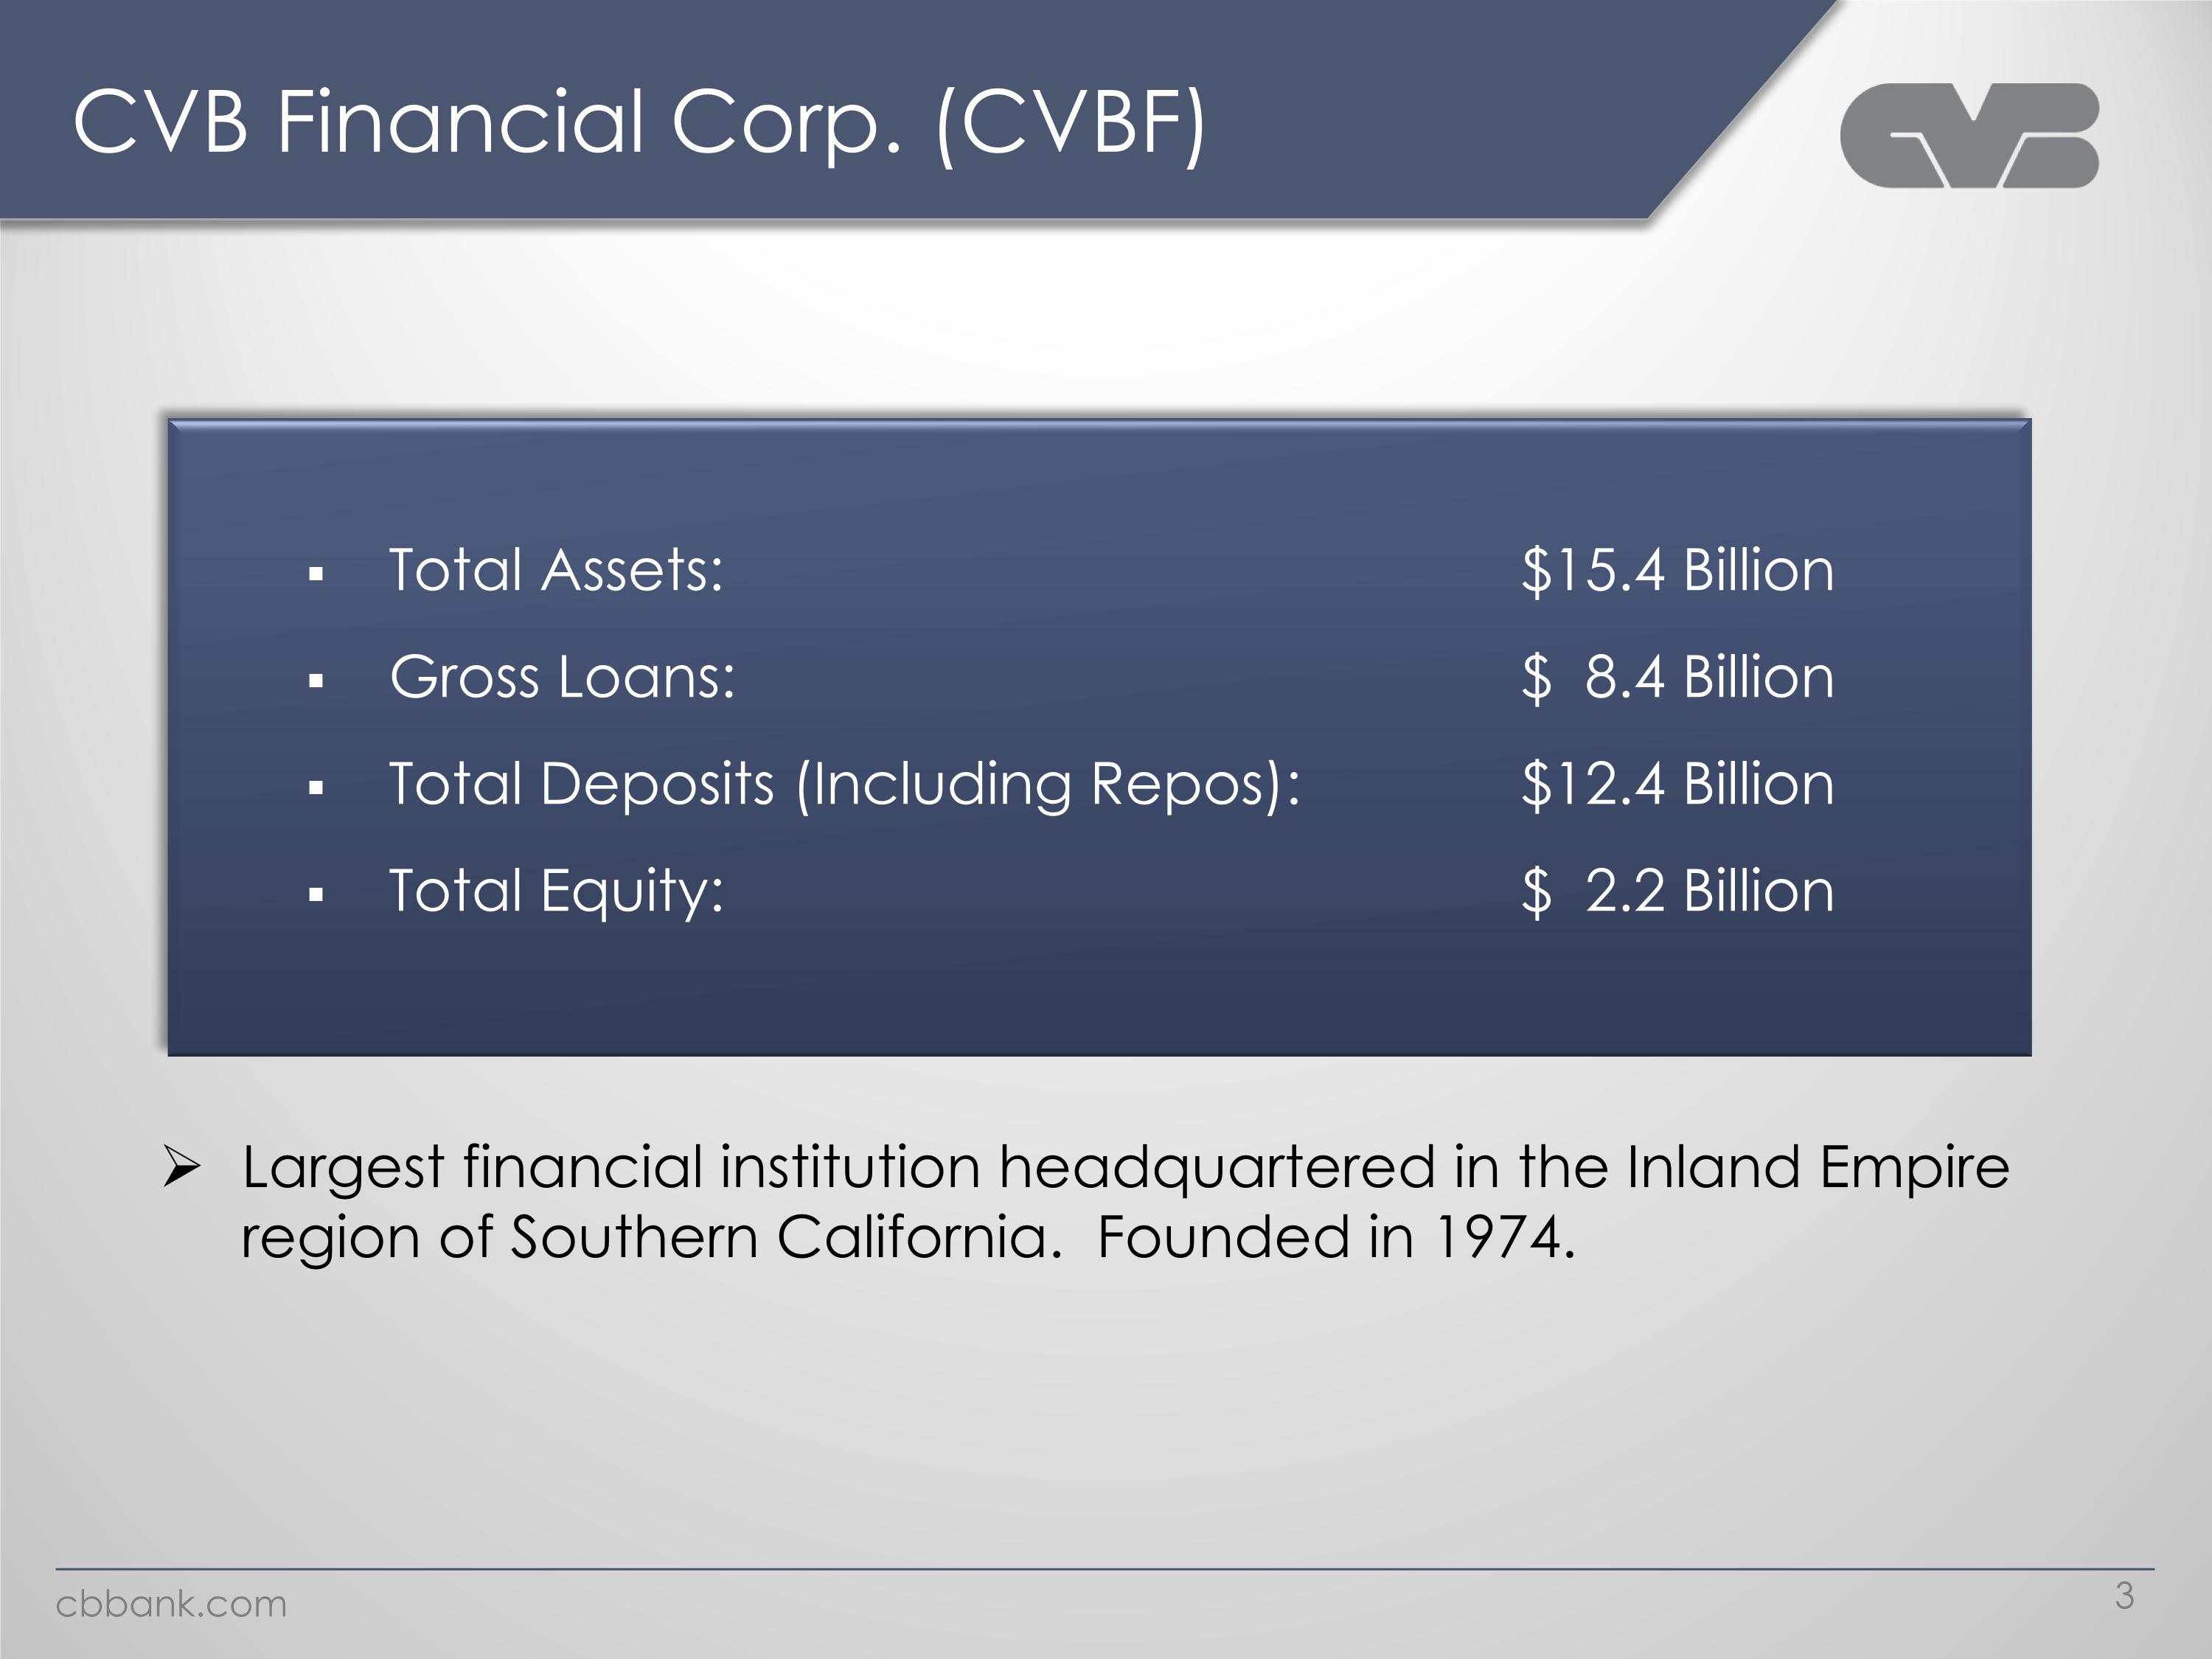Select the '$ 8.4 Billion' value
Screen dimensions: 2212x1659
pyautogui.click(x=1678, y=677)
